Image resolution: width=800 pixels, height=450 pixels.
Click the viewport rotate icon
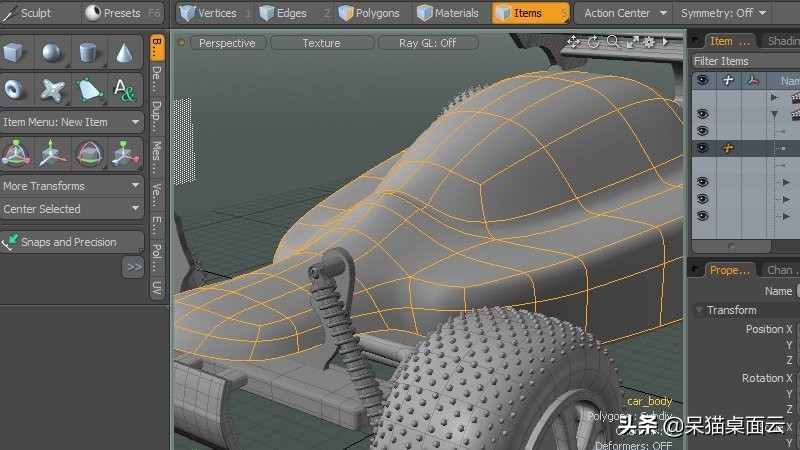(x=593, y=42)
